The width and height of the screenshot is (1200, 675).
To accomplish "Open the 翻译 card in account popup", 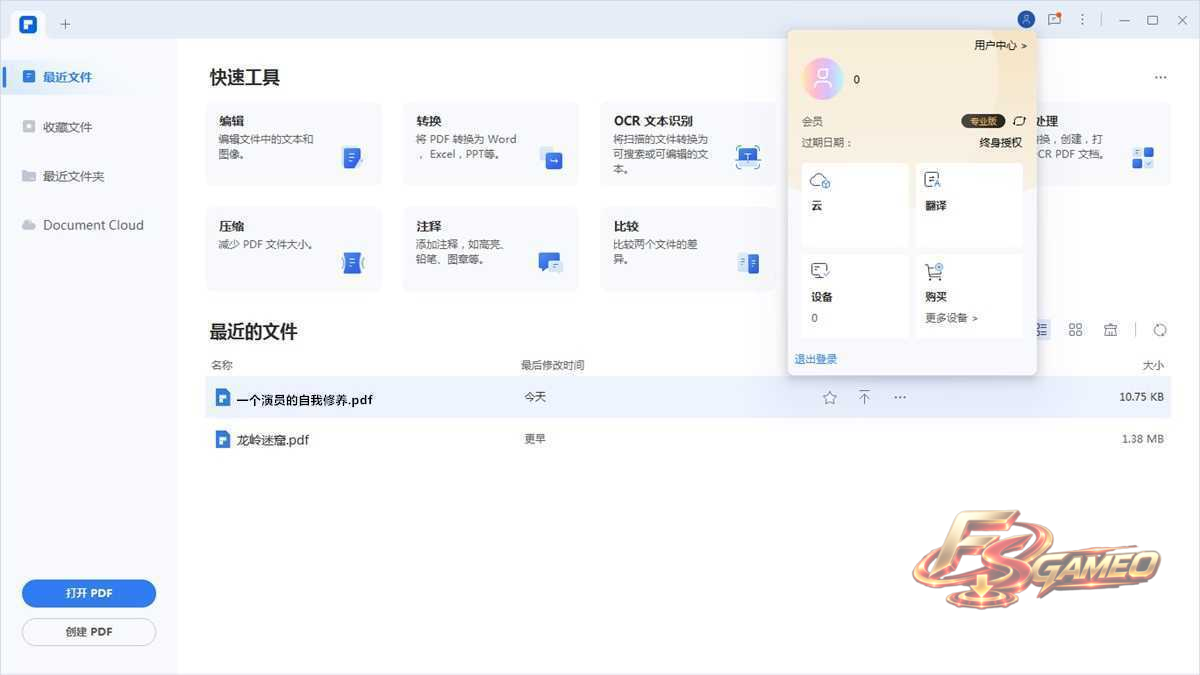I will (x=969, y=206).
